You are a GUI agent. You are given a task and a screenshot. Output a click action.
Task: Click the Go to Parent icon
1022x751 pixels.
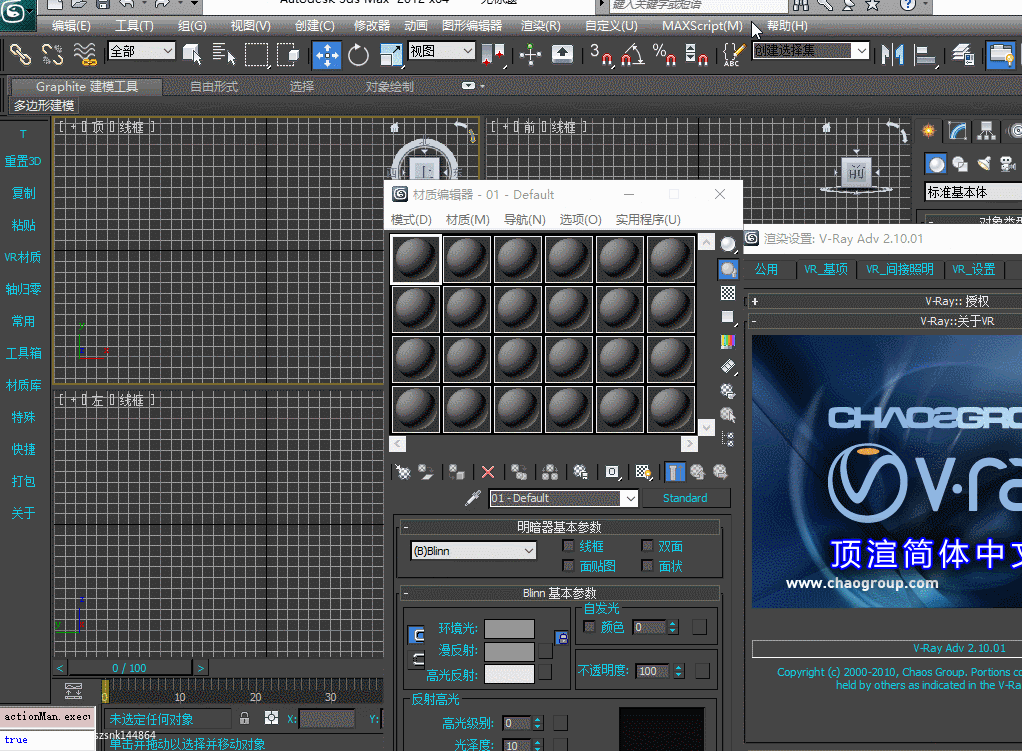[697, 472]
